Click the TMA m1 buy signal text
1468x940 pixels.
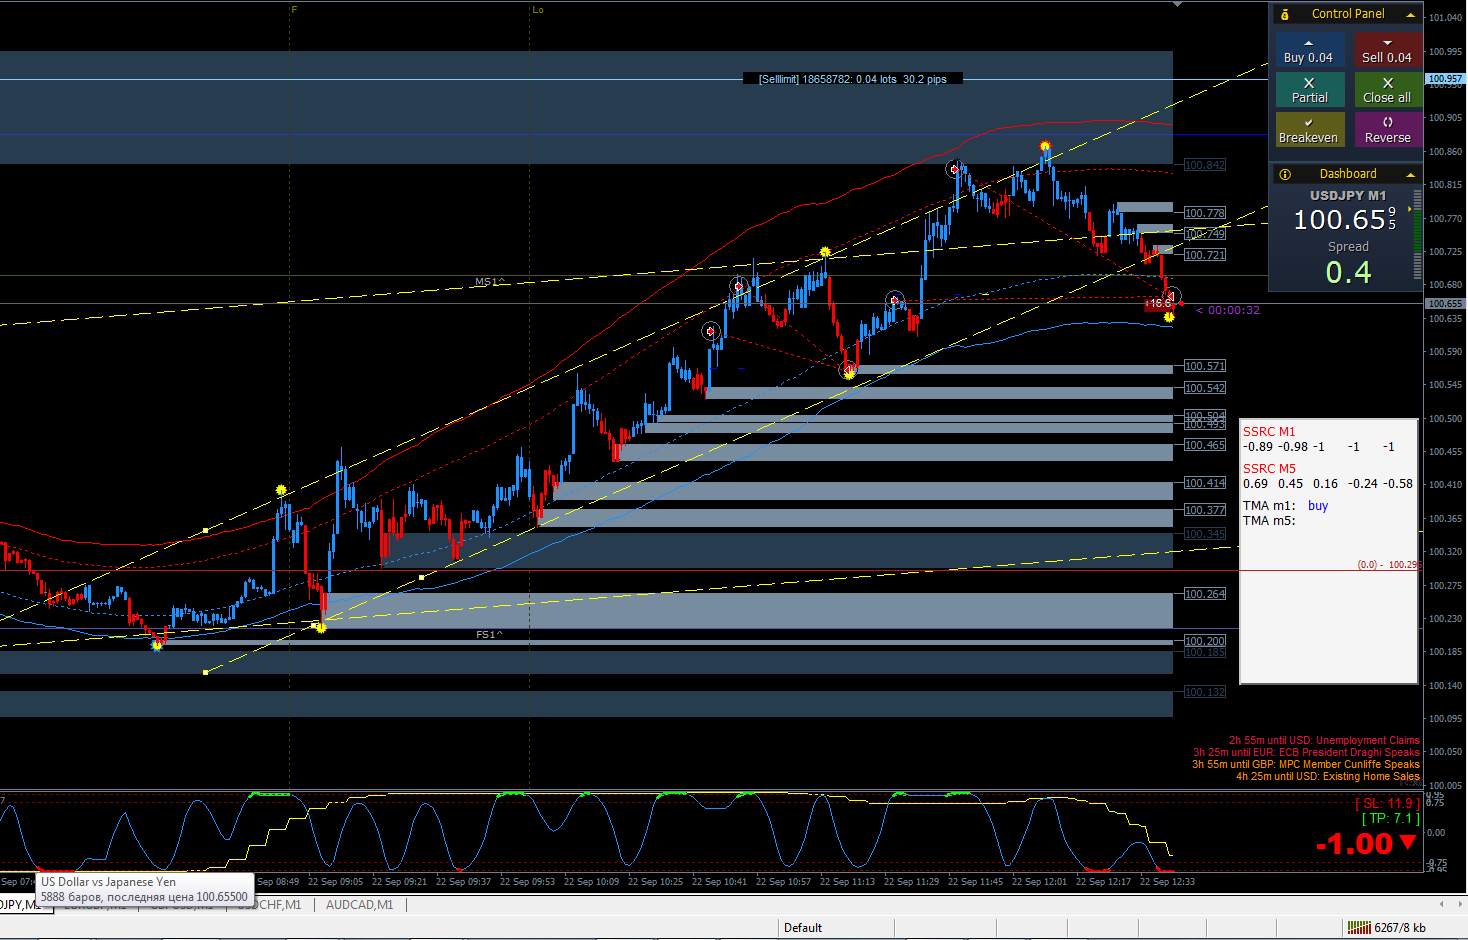point(1318,506)
